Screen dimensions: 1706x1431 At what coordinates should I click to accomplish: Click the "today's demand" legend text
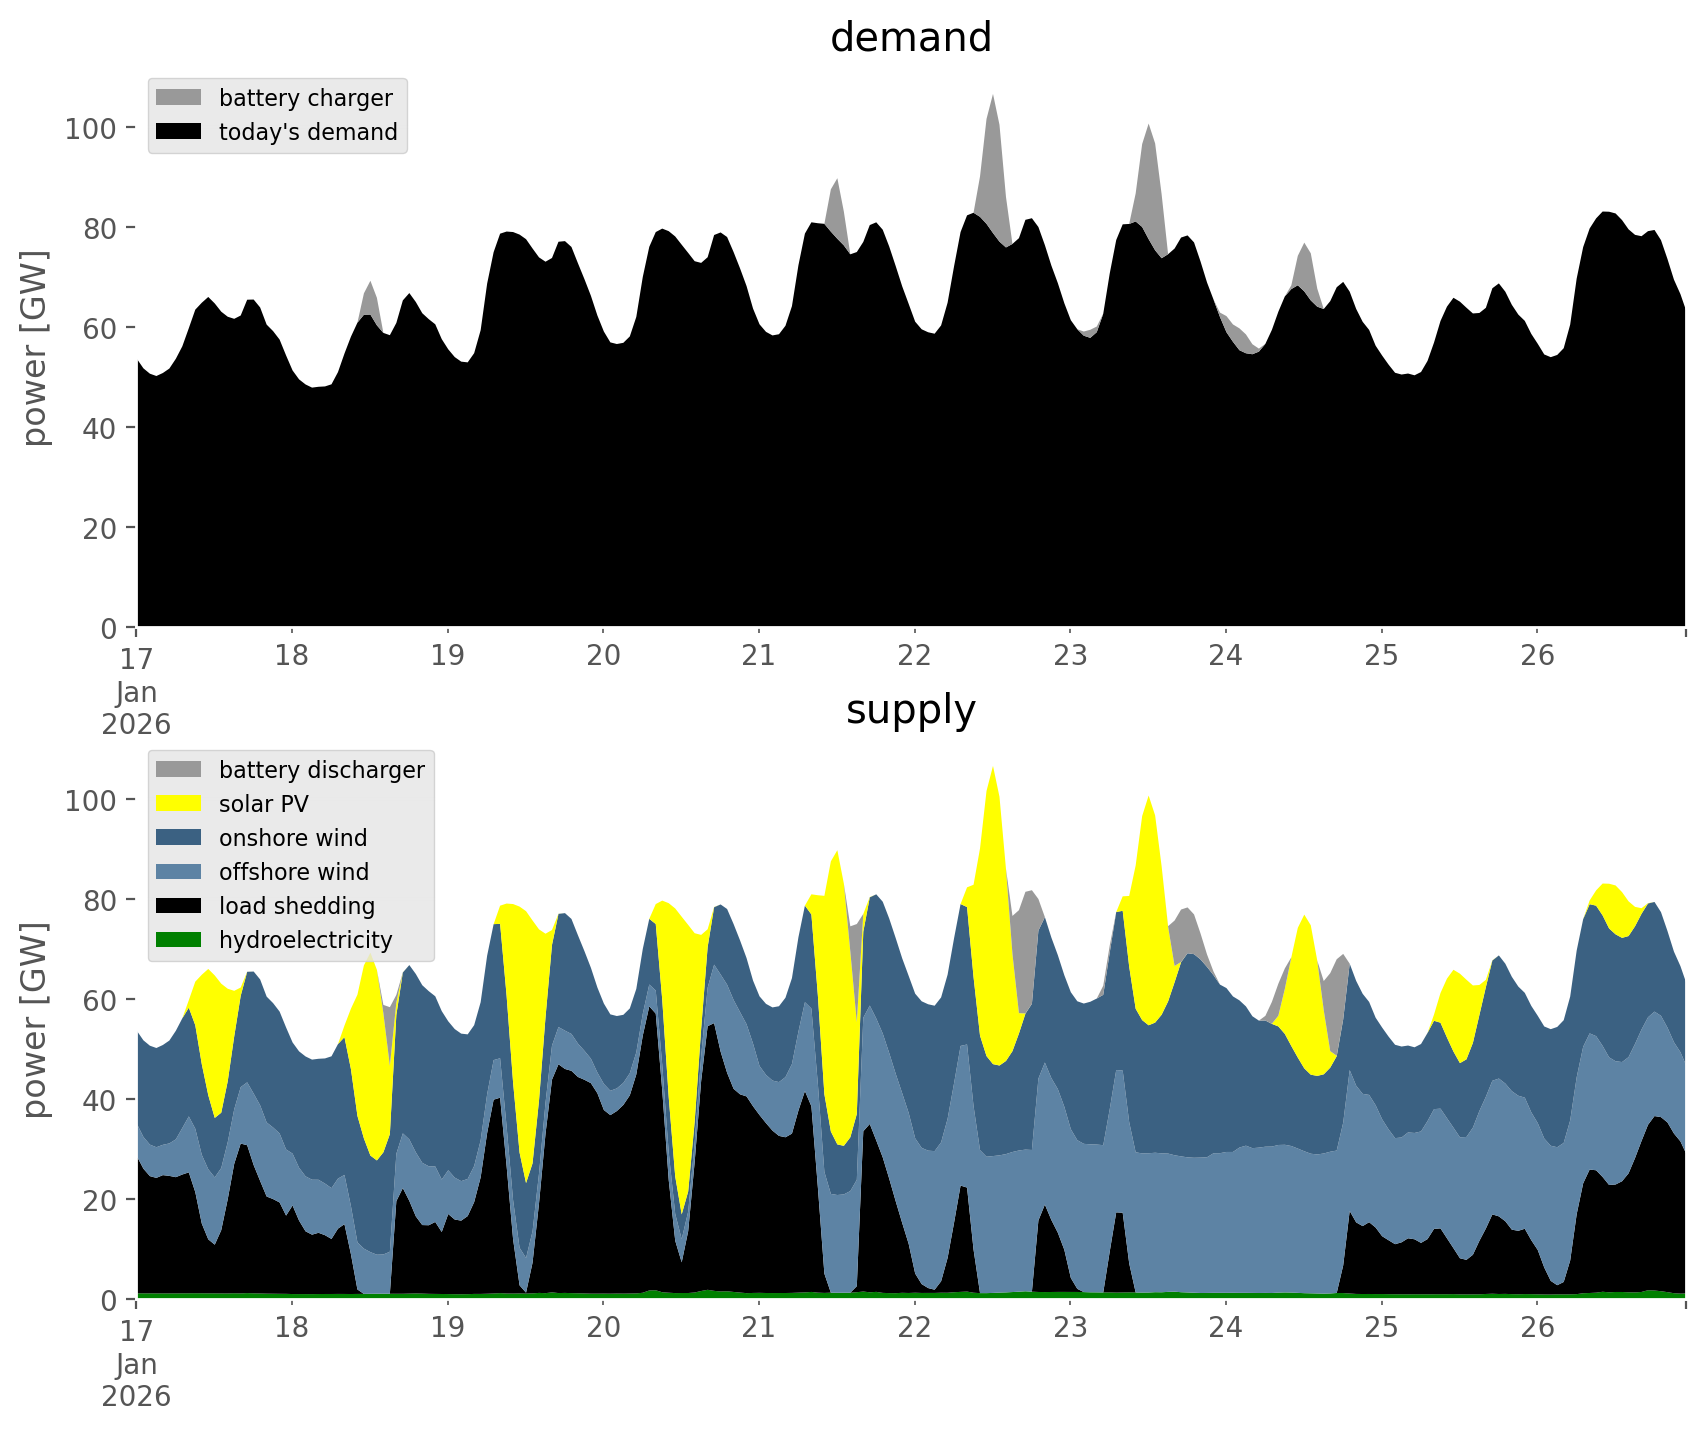tap(308, 132)
